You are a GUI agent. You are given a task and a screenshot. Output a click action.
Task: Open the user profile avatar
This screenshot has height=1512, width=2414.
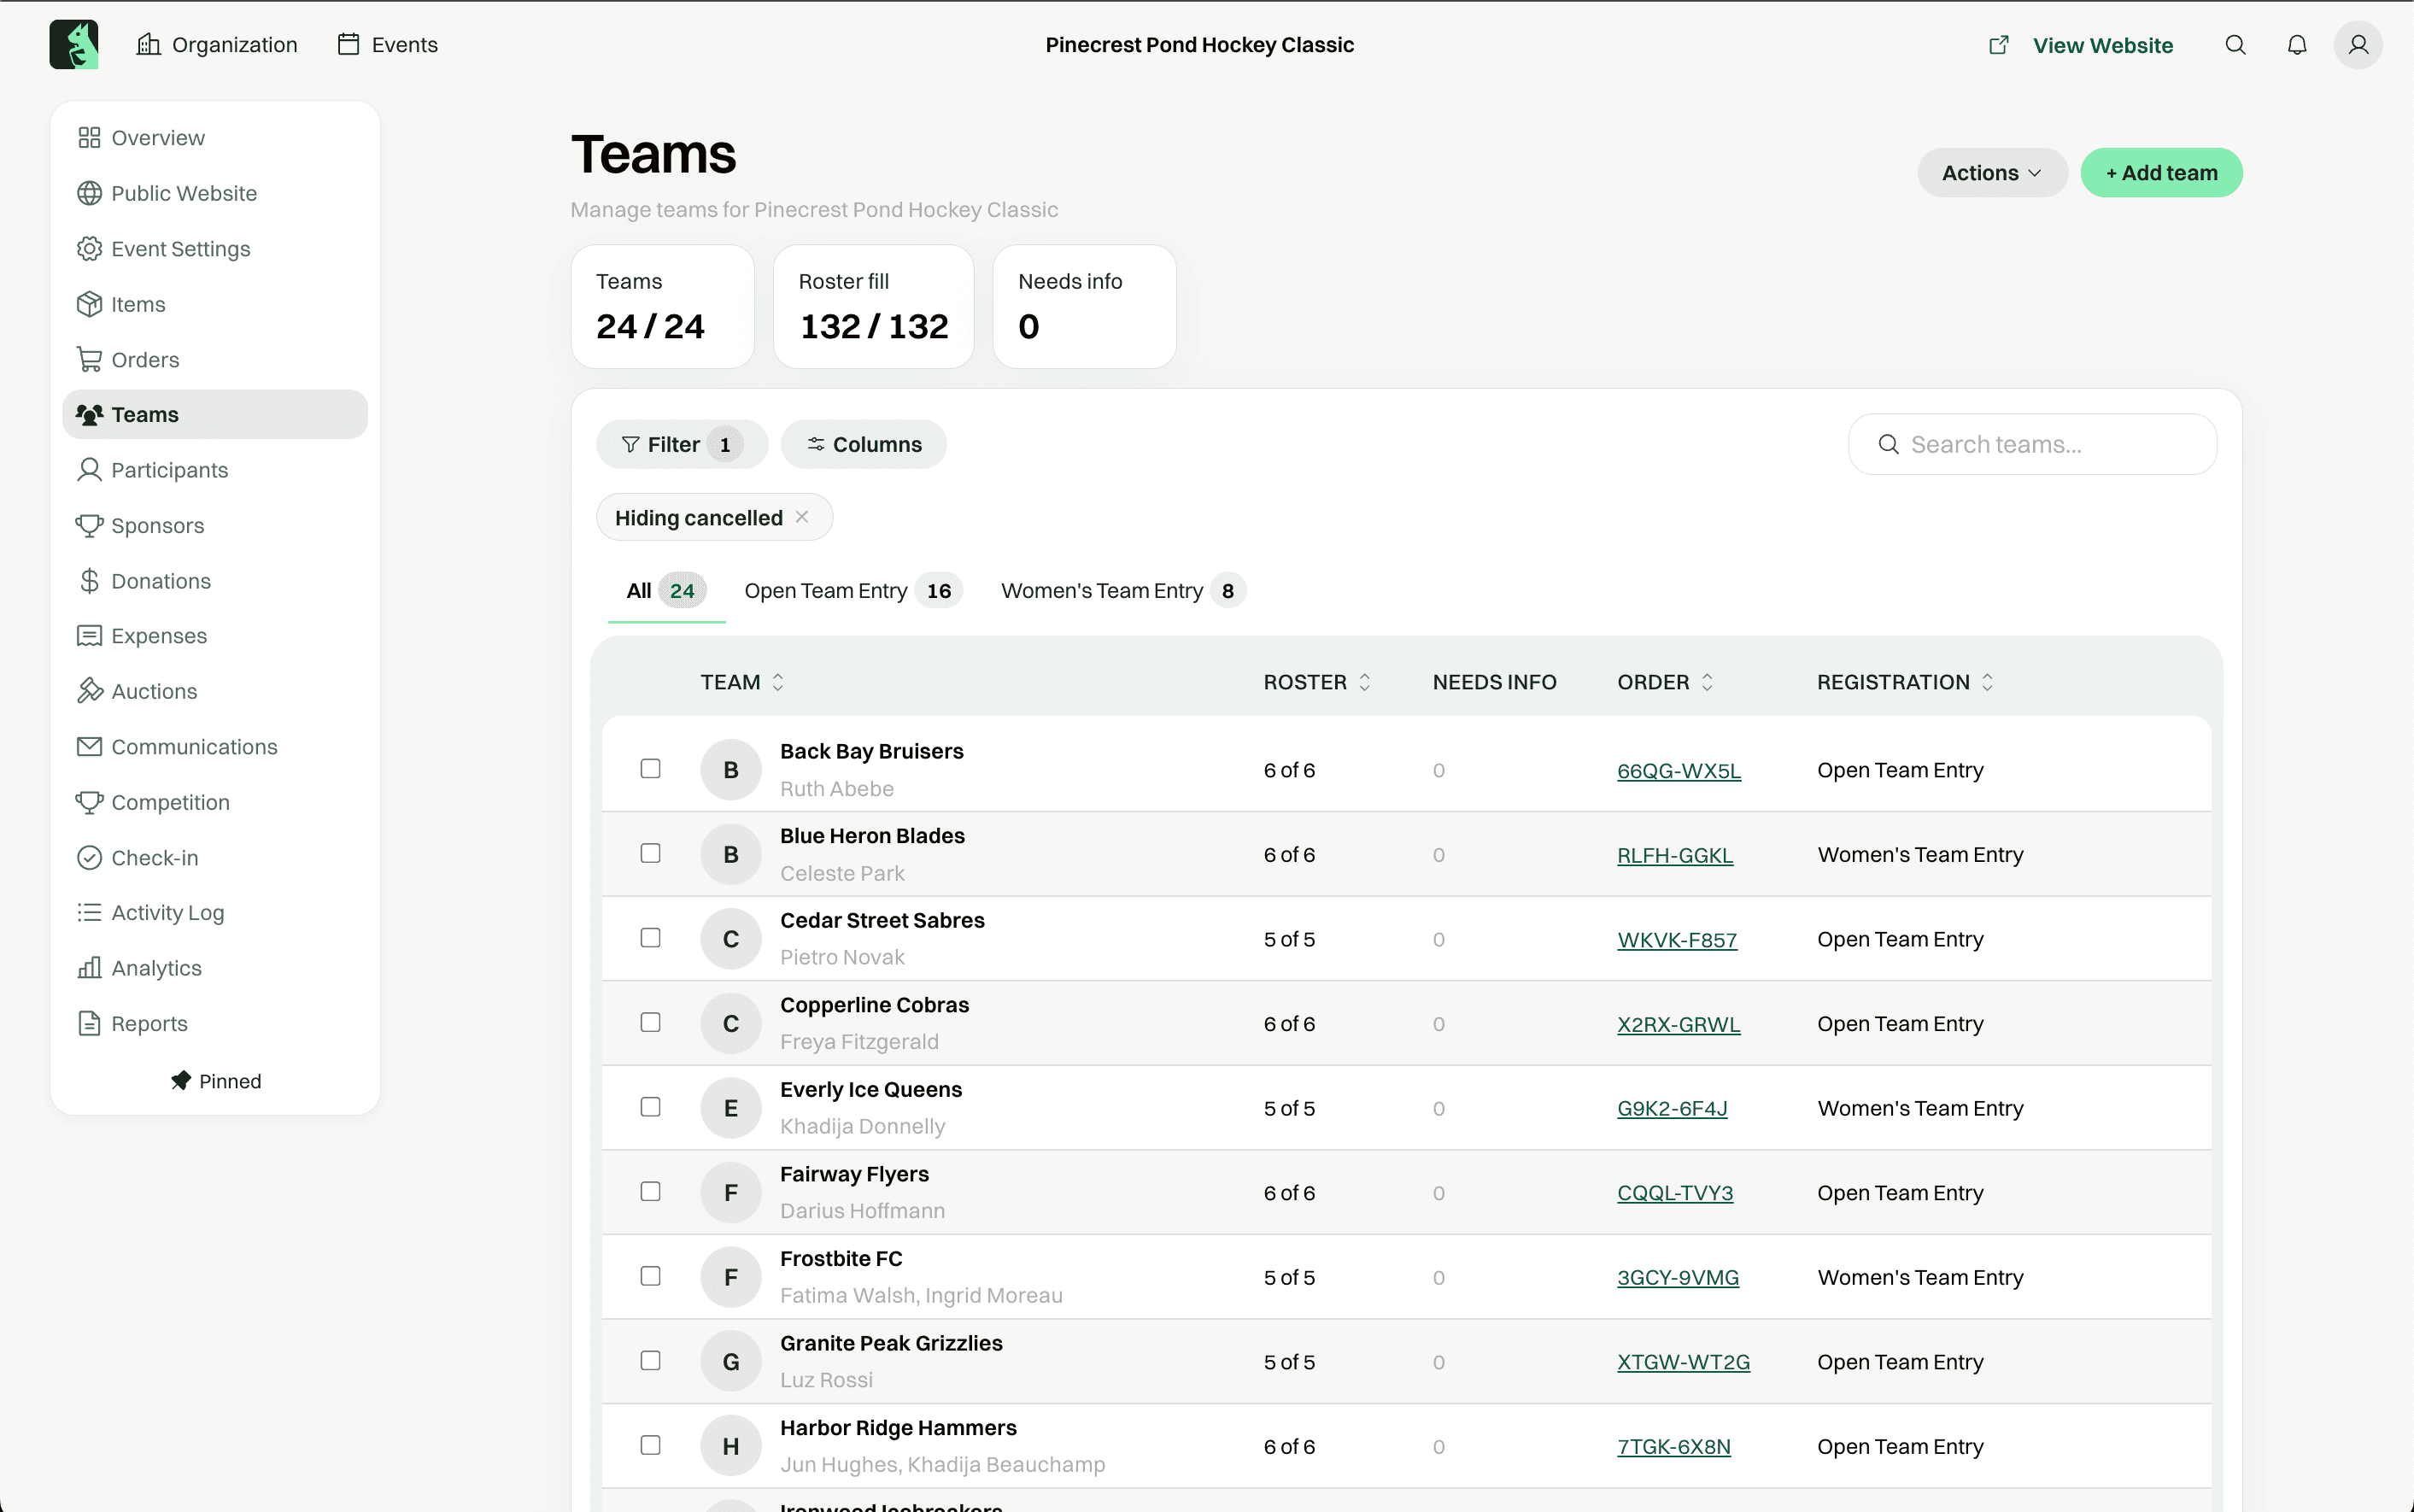(x=2358, y=45)
